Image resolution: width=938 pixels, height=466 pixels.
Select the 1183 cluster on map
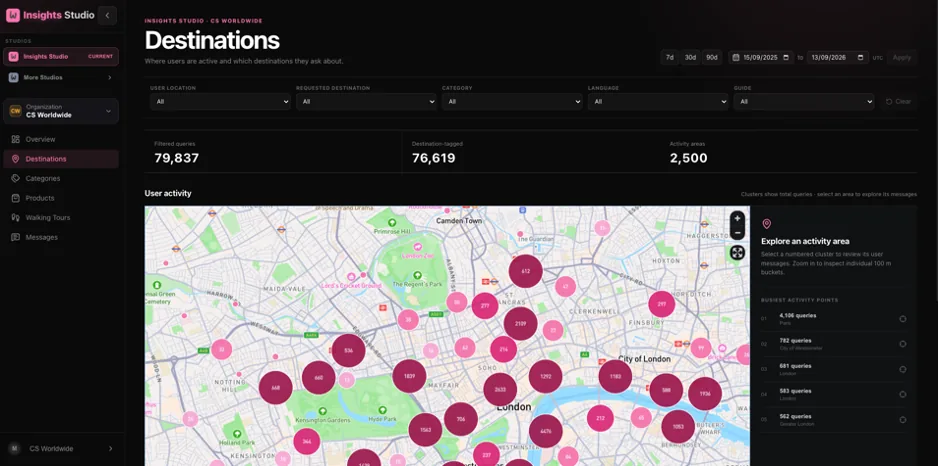point(616,376)
